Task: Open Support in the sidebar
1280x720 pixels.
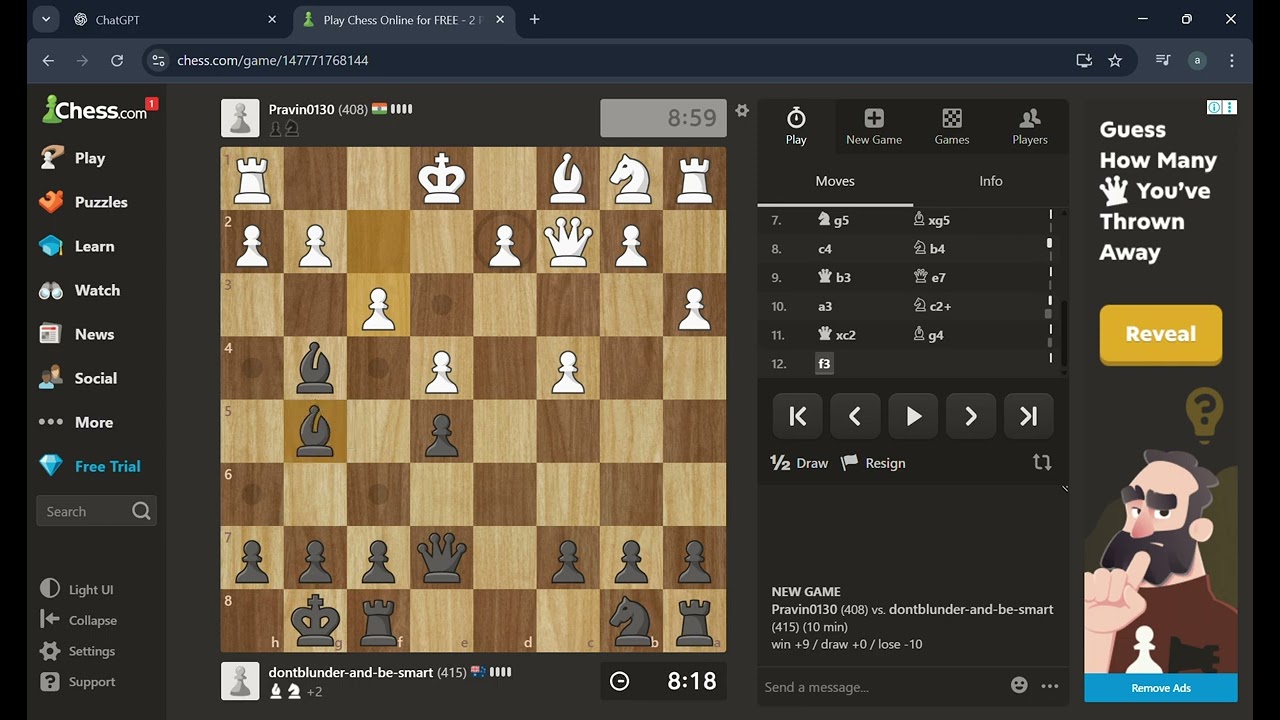Action: (x=78, y=682)
